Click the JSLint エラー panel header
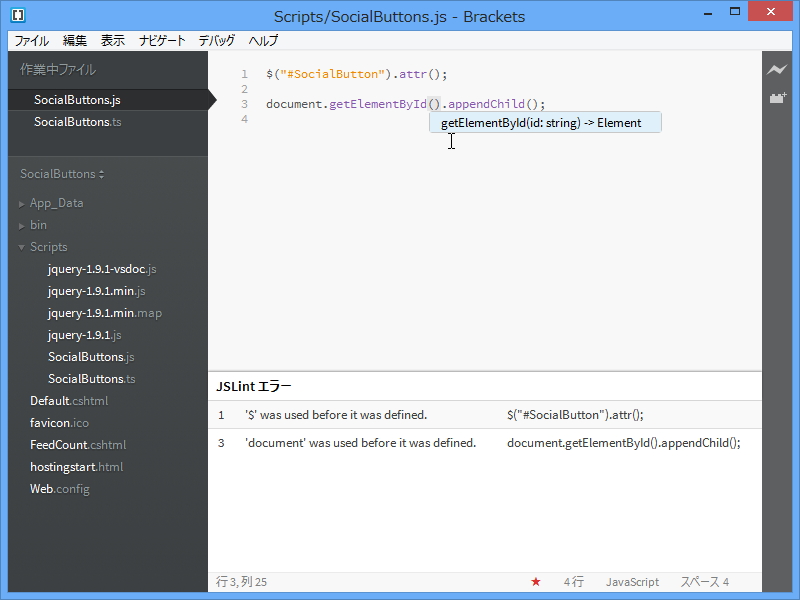 click(254, 386)
